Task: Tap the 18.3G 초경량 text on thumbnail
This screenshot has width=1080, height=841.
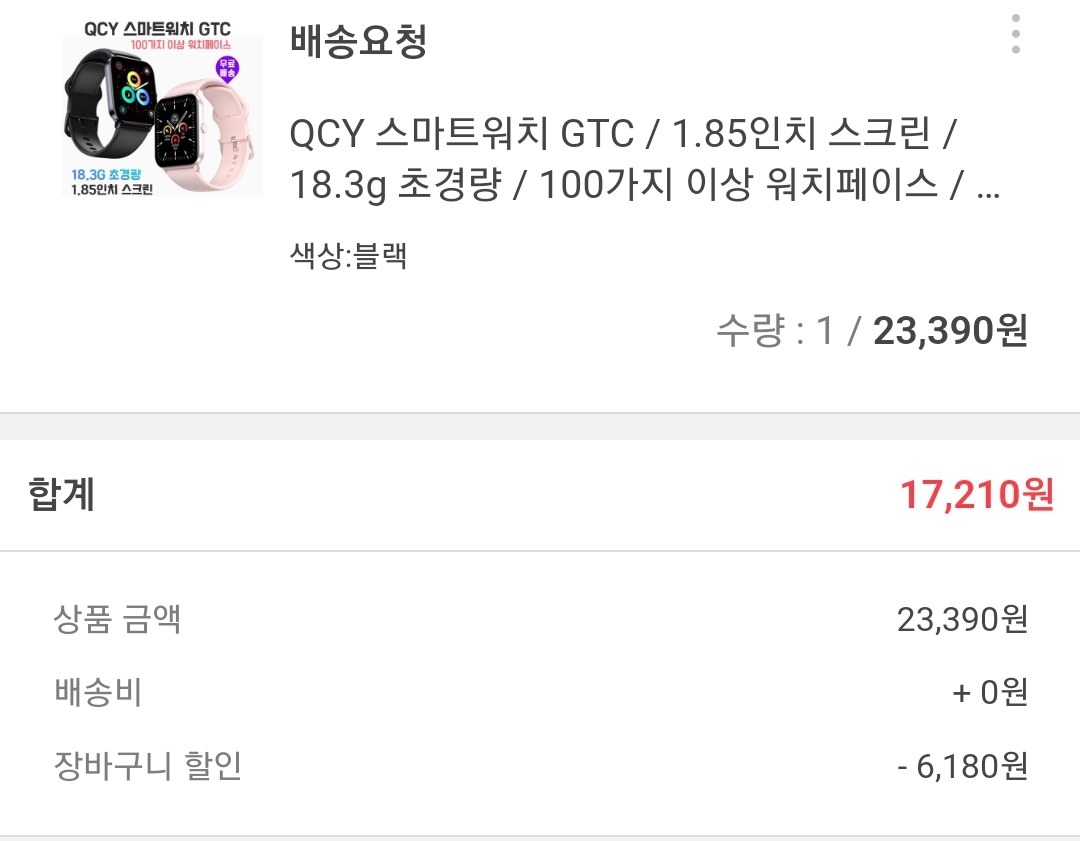Action: [x=106, y=175]
